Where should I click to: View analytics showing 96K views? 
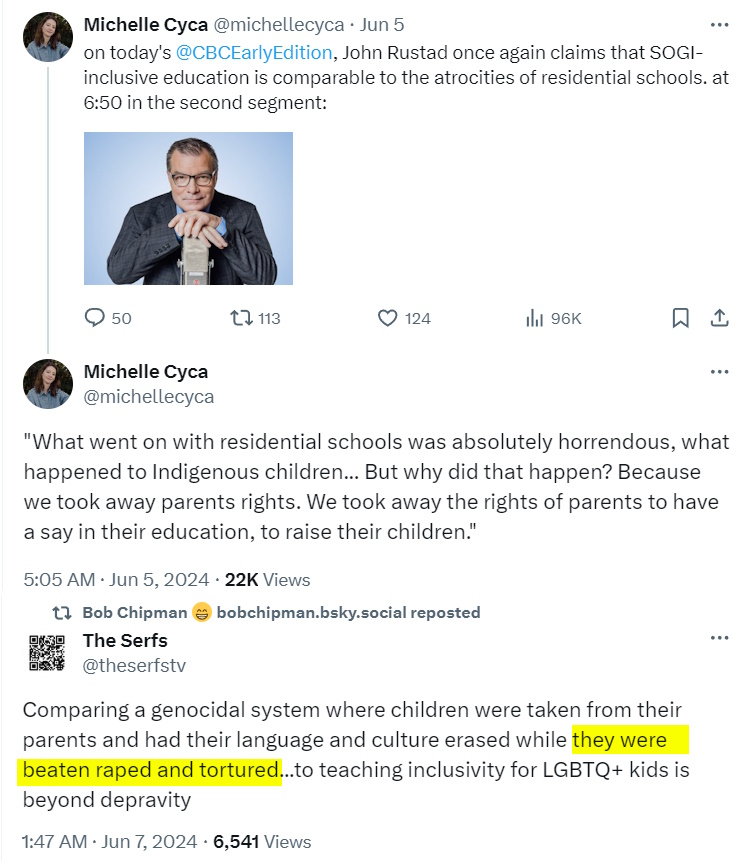point(535,318)
